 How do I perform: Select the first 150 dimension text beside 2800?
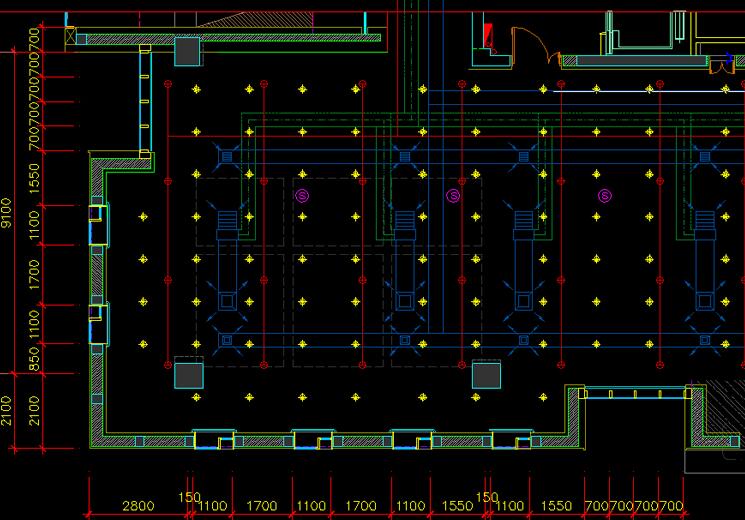coord(189,497)
